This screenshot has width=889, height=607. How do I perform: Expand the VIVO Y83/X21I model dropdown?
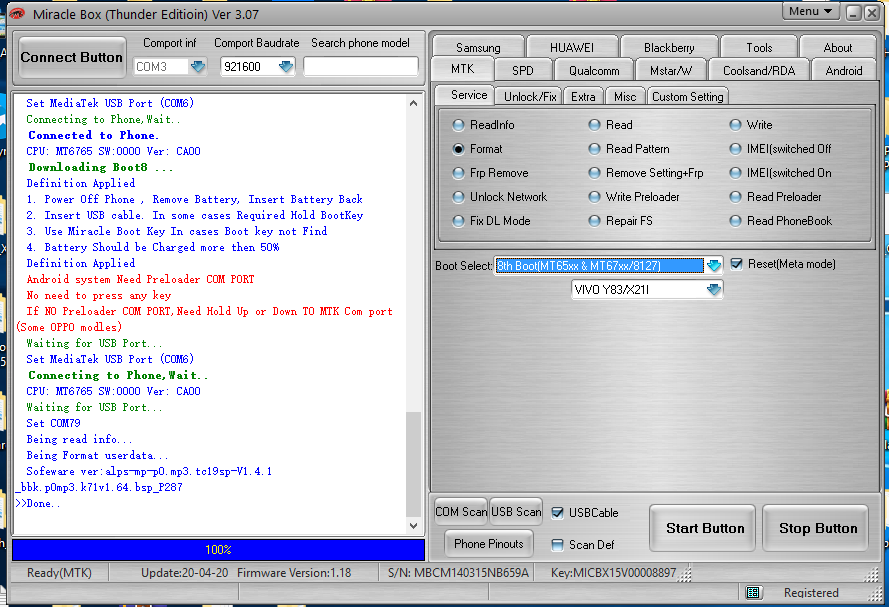714,290
